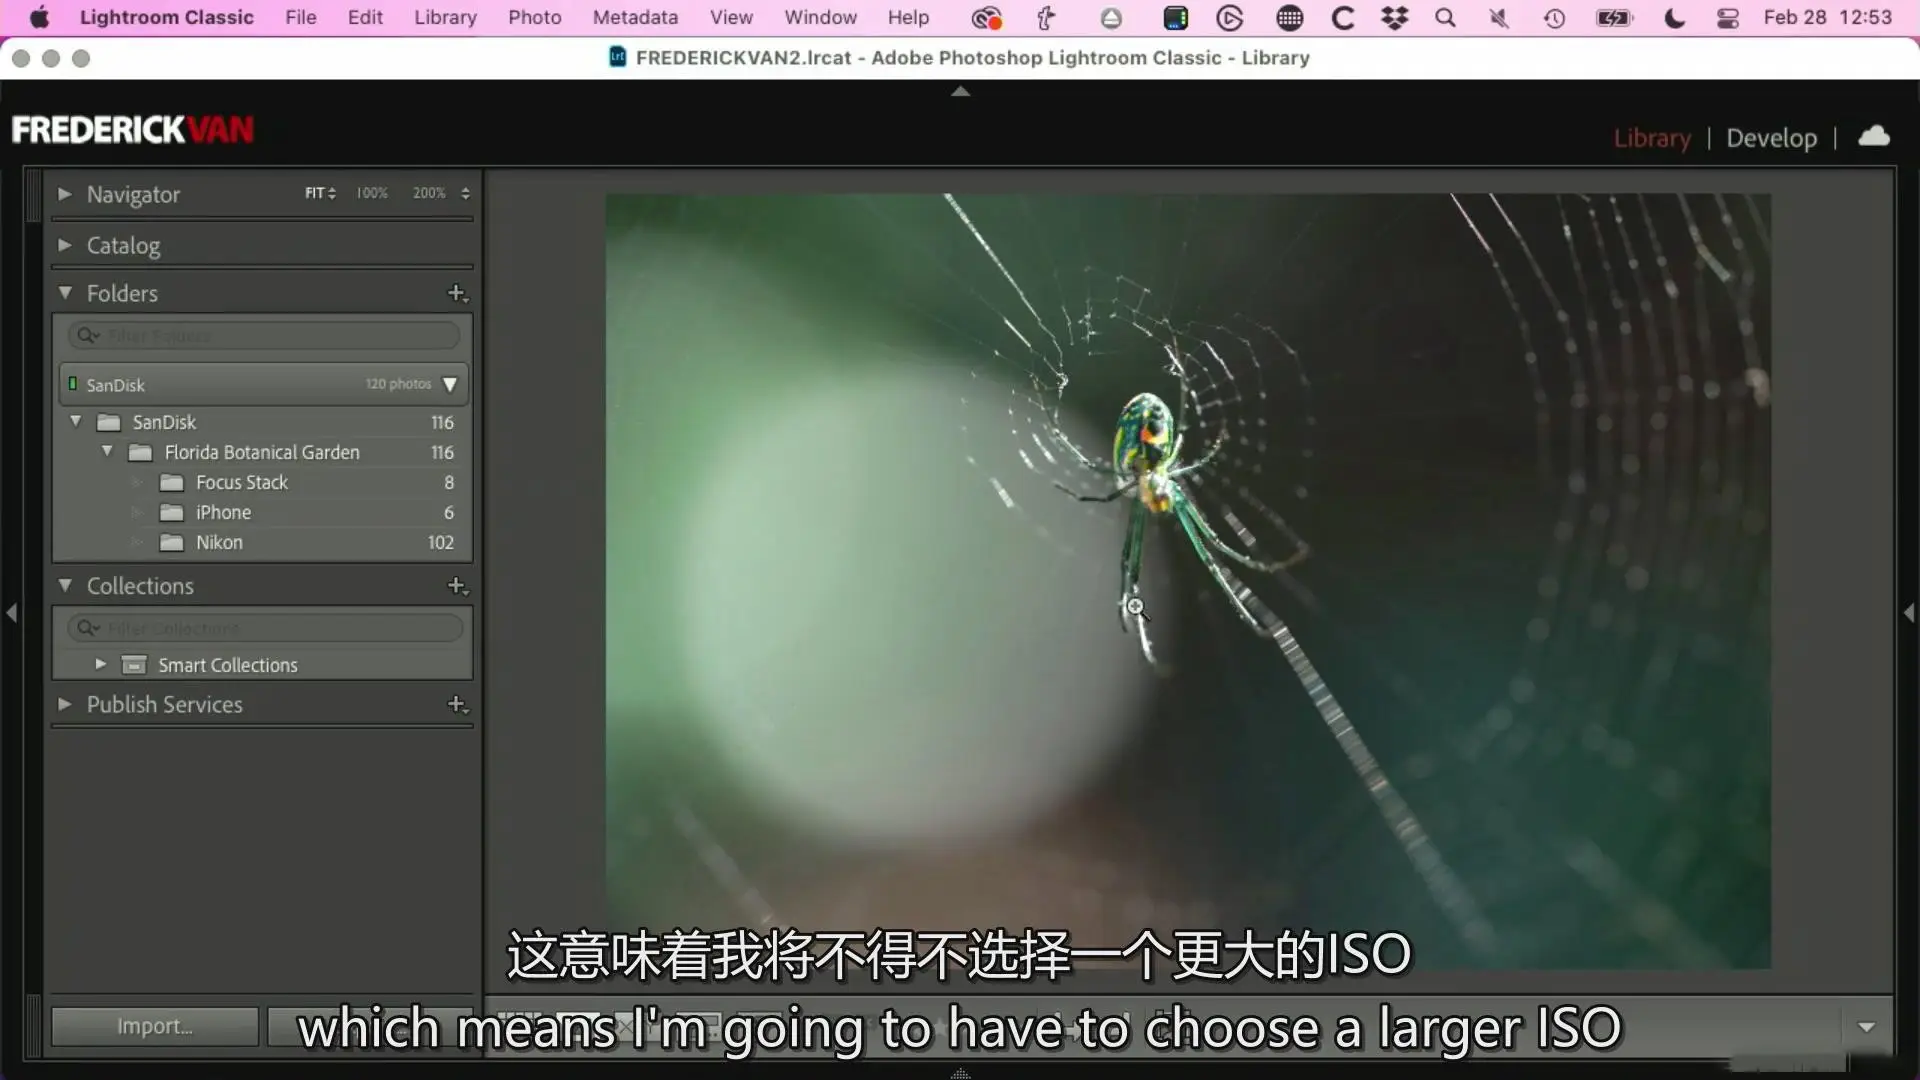Expand Smart Collections
Viewport: 1920px width, 1080px height.
coord(100,664)
